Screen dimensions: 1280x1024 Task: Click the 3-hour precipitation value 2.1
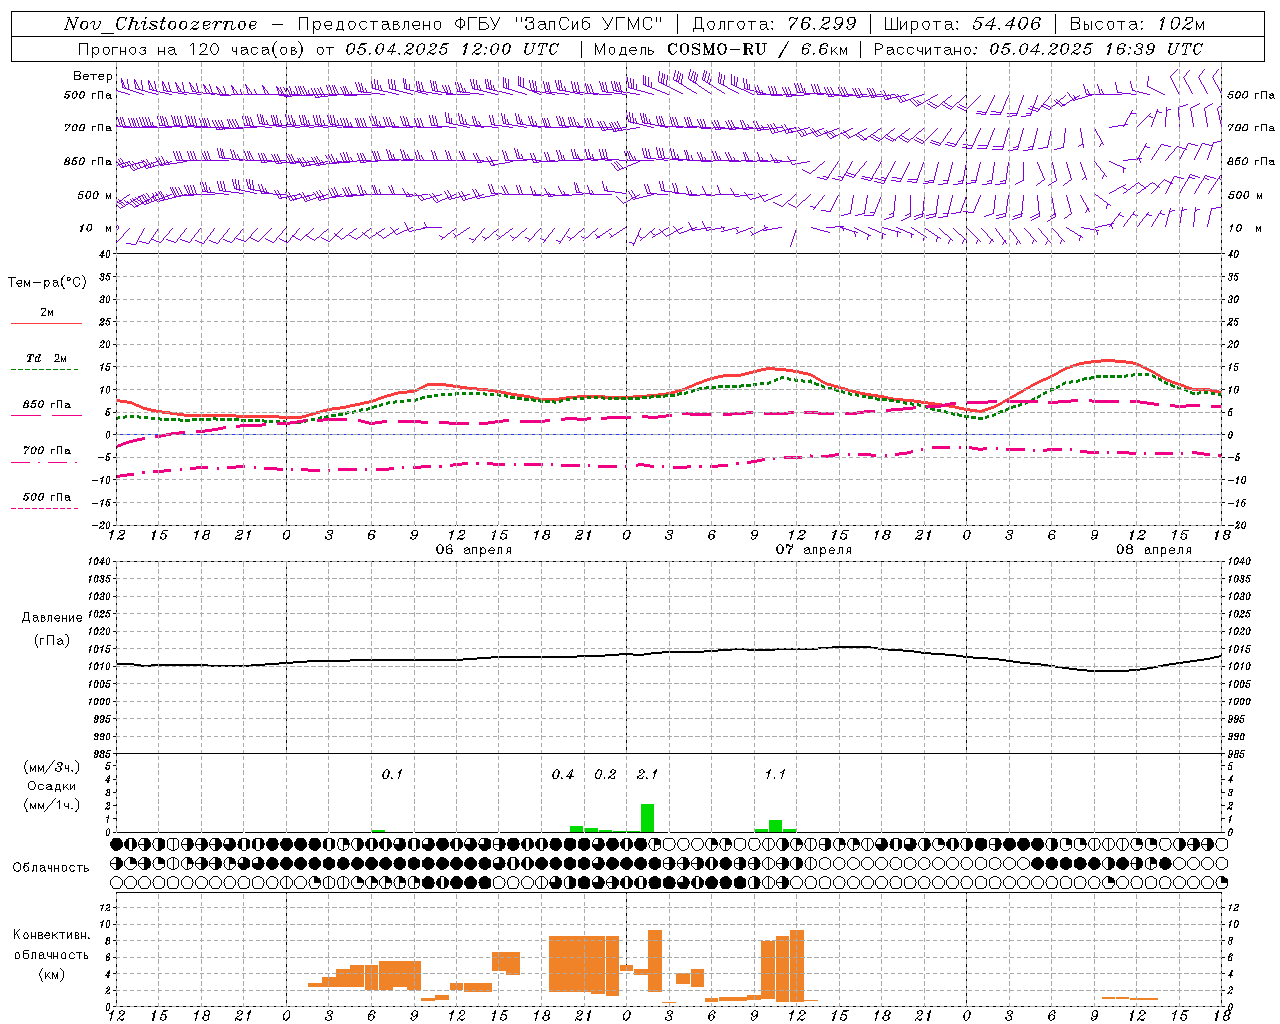click(648, 774)
